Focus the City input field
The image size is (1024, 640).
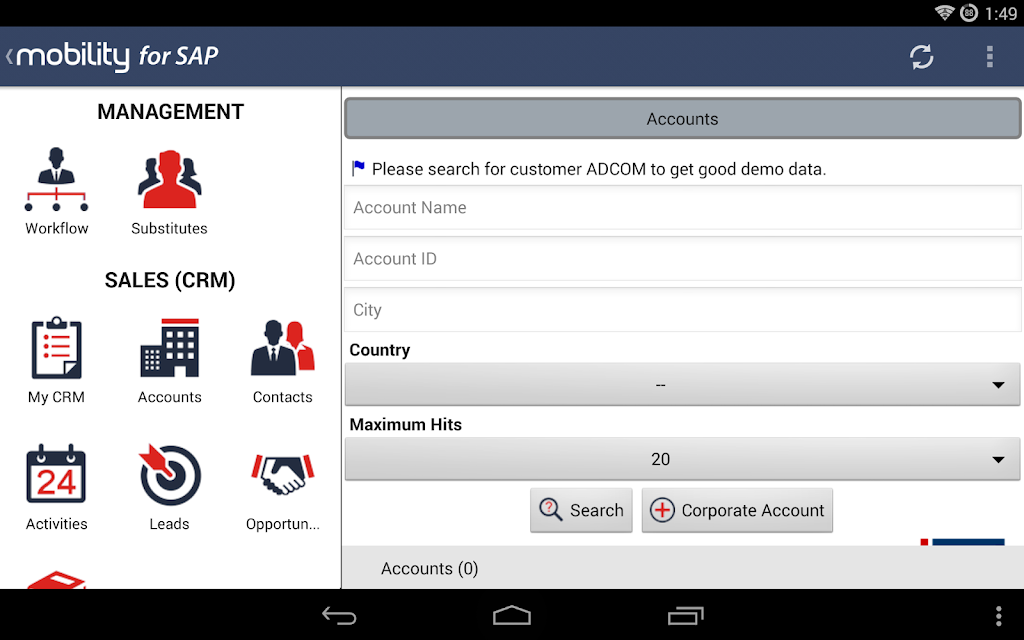click(682, 310)
